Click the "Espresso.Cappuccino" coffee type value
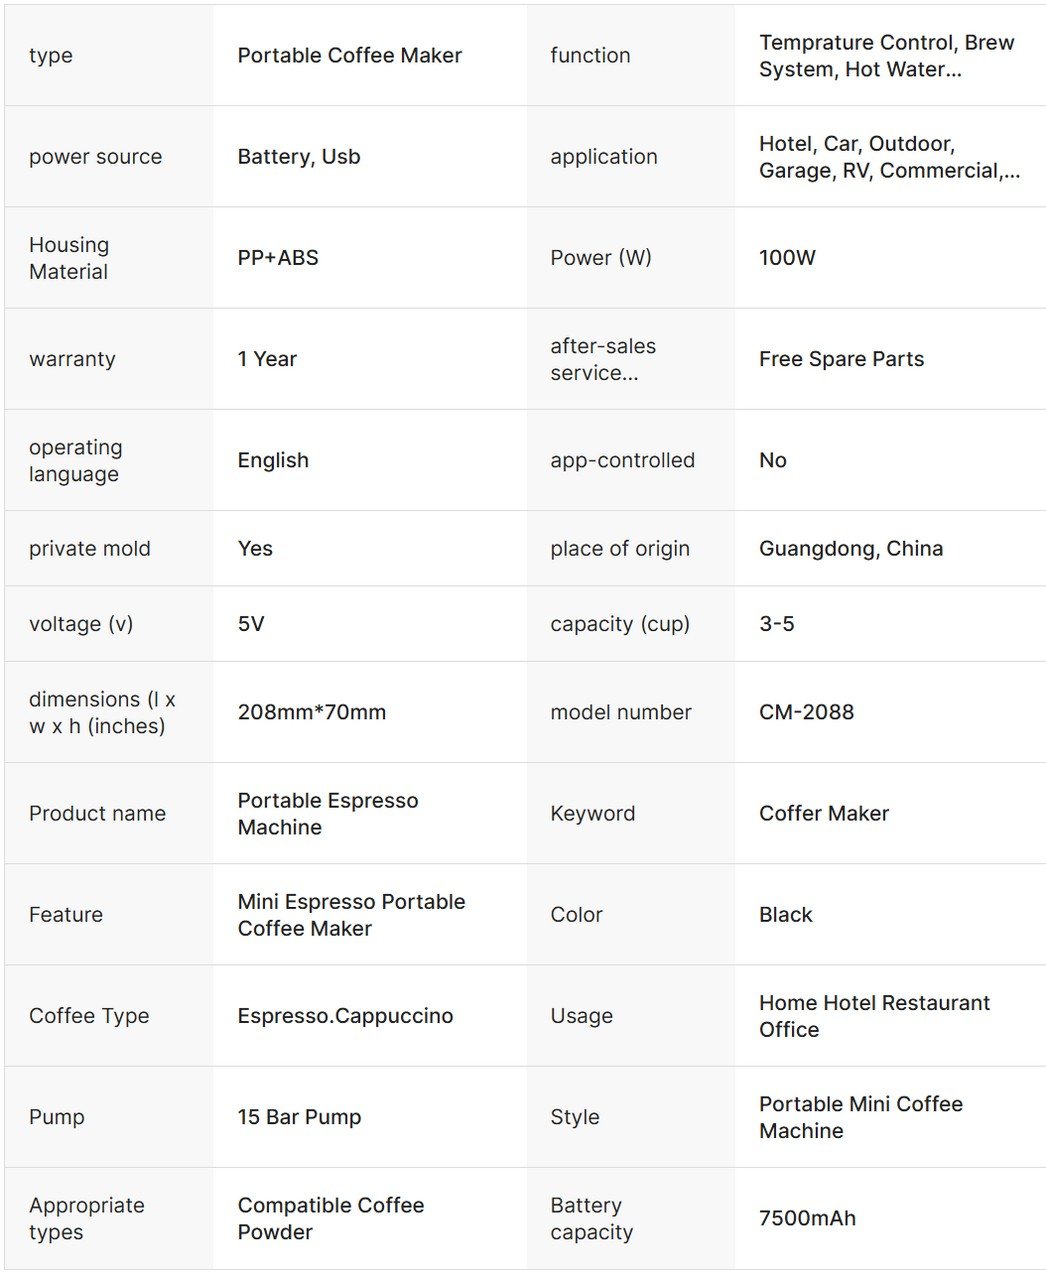The image size is (1046, 1277). pyautogui.click(x=345, y=1016)
